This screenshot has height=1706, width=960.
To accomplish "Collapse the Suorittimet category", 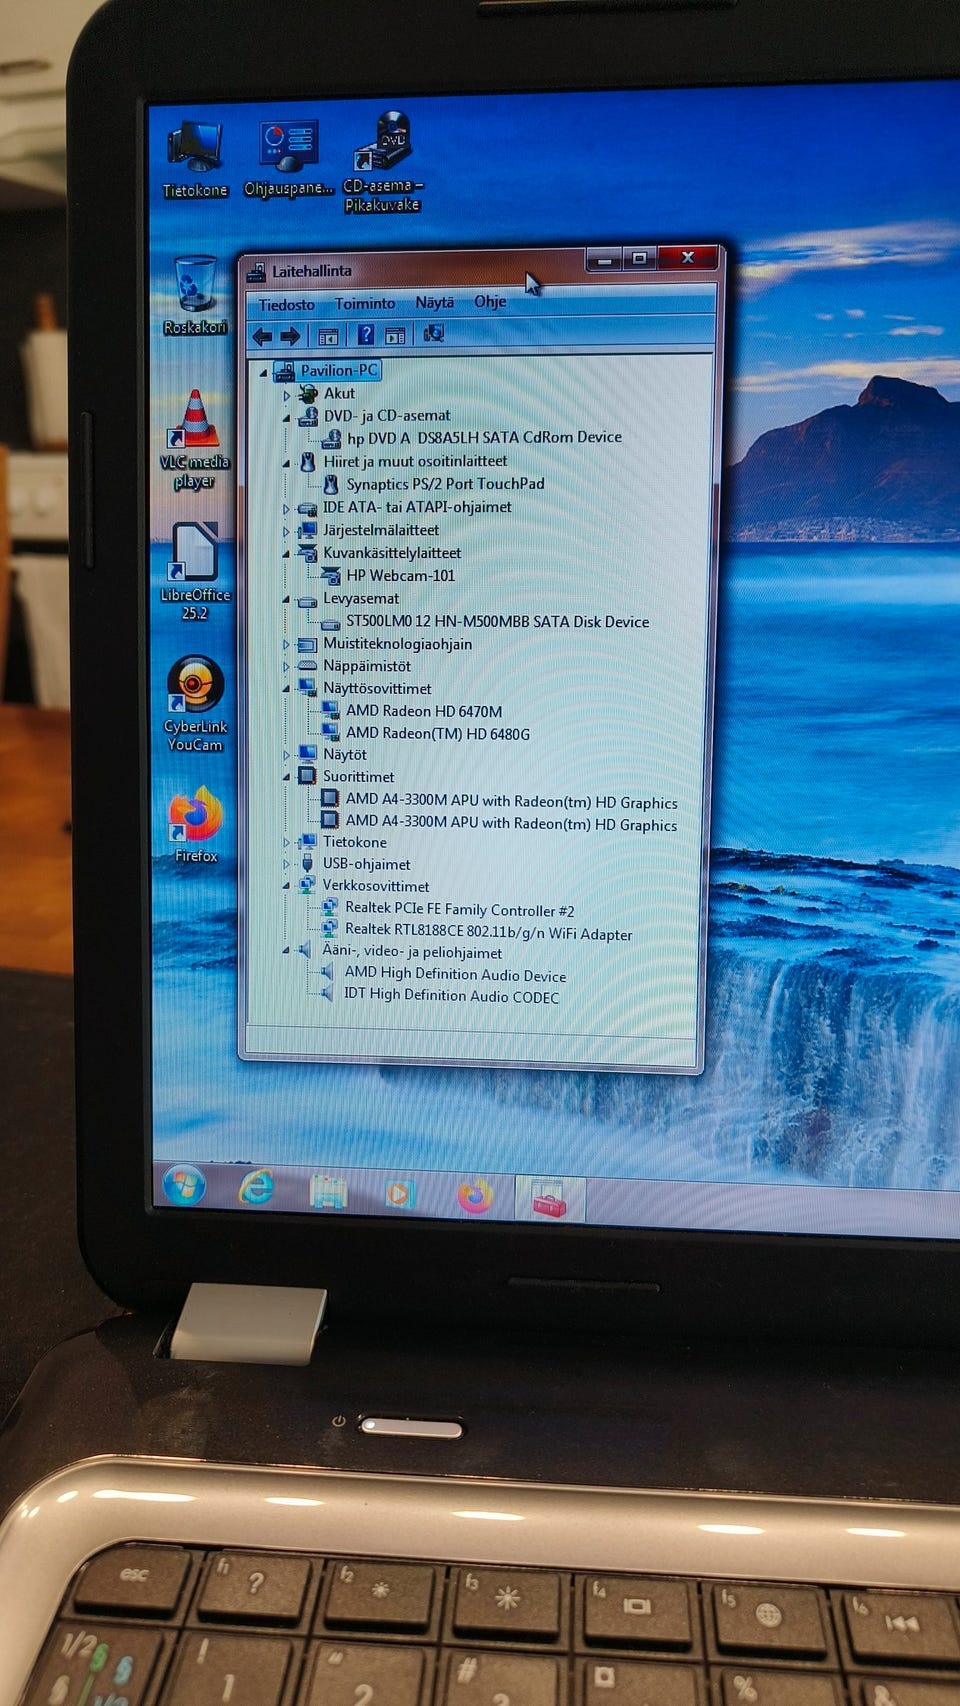I will click(286, 778).
